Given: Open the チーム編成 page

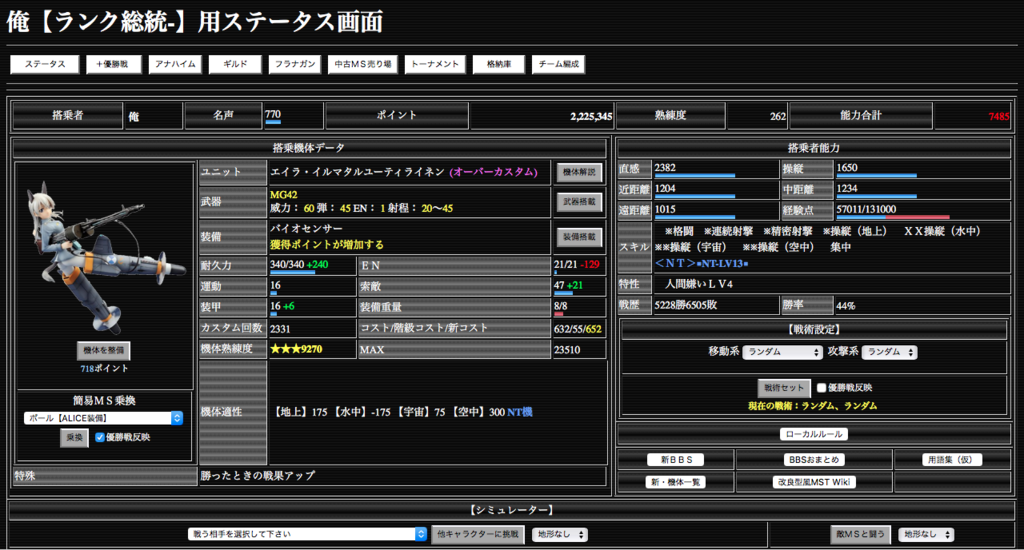Looking at the screenshot, I should 558,64.
